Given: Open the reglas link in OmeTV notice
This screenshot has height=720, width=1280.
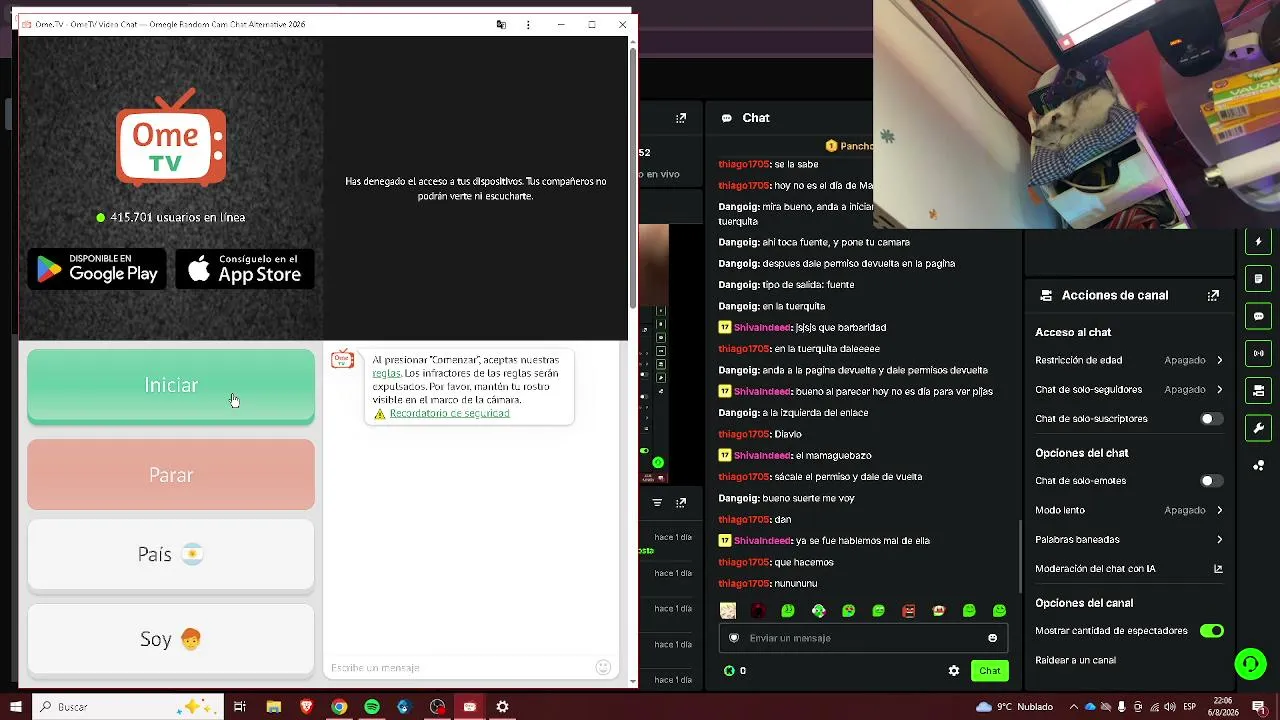Looking at the screenshot, I should (x=386, y=373).
